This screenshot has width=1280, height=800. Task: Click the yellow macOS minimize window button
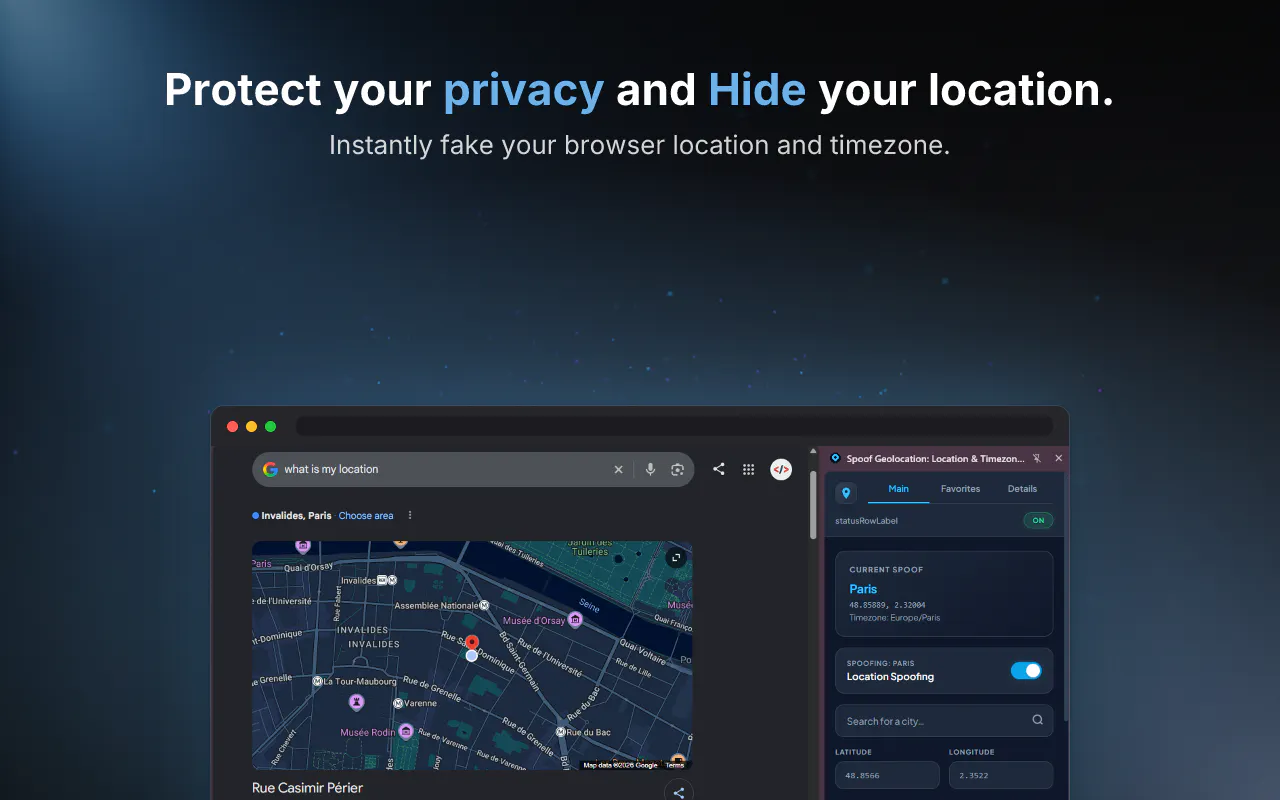(251, 426)
